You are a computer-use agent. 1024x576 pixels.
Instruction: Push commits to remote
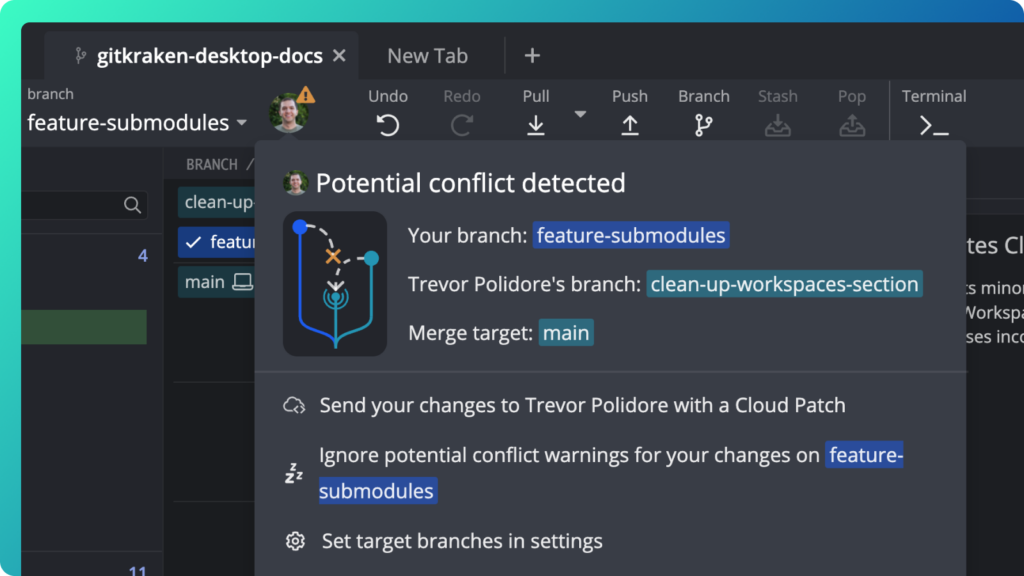point(630,112)
